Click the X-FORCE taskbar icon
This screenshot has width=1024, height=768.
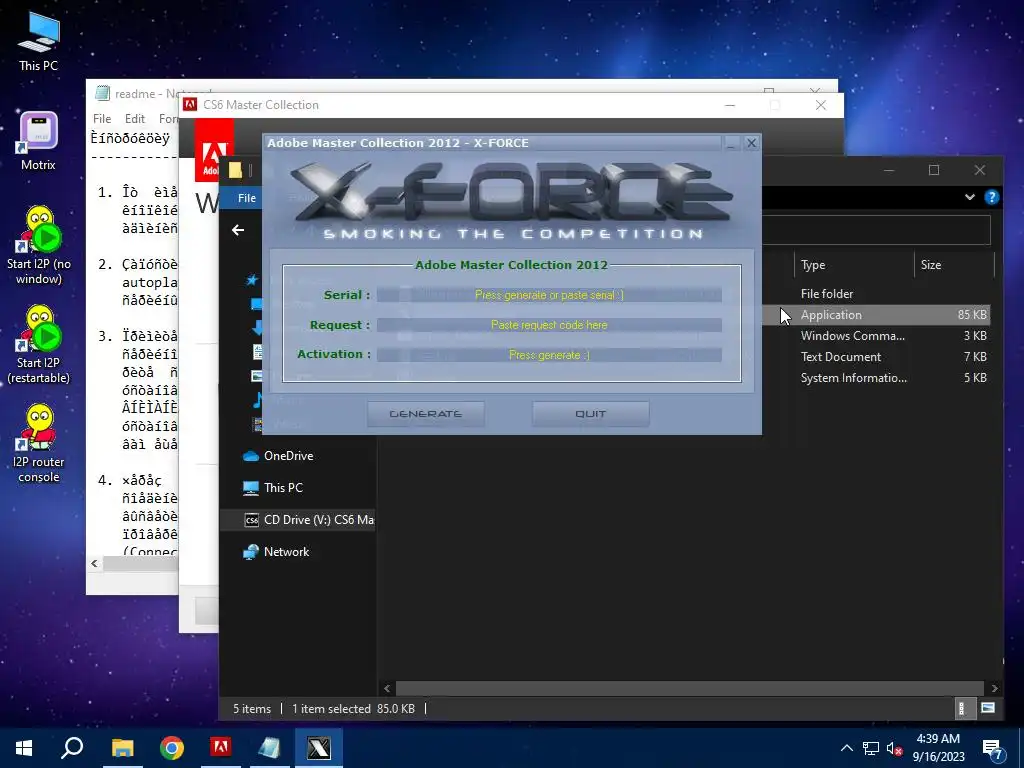[x=319, y=748]
